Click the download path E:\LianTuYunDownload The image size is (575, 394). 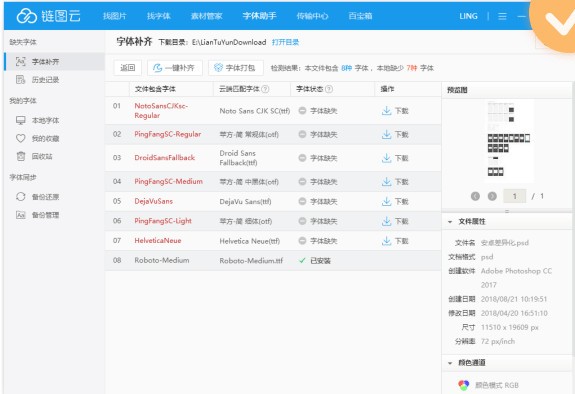click(229, 42)
